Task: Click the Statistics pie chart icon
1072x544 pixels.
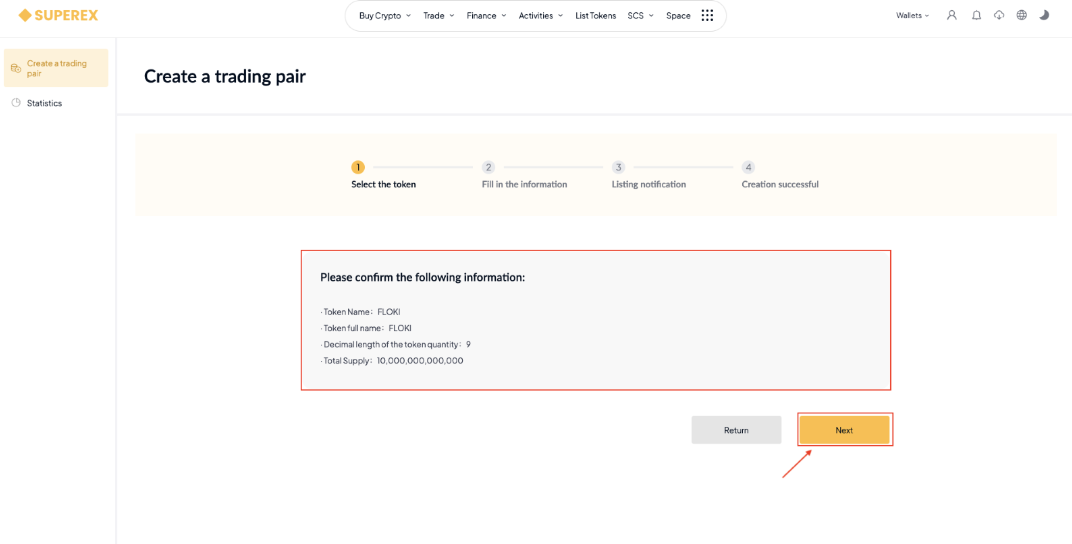Action: (16, 103)
